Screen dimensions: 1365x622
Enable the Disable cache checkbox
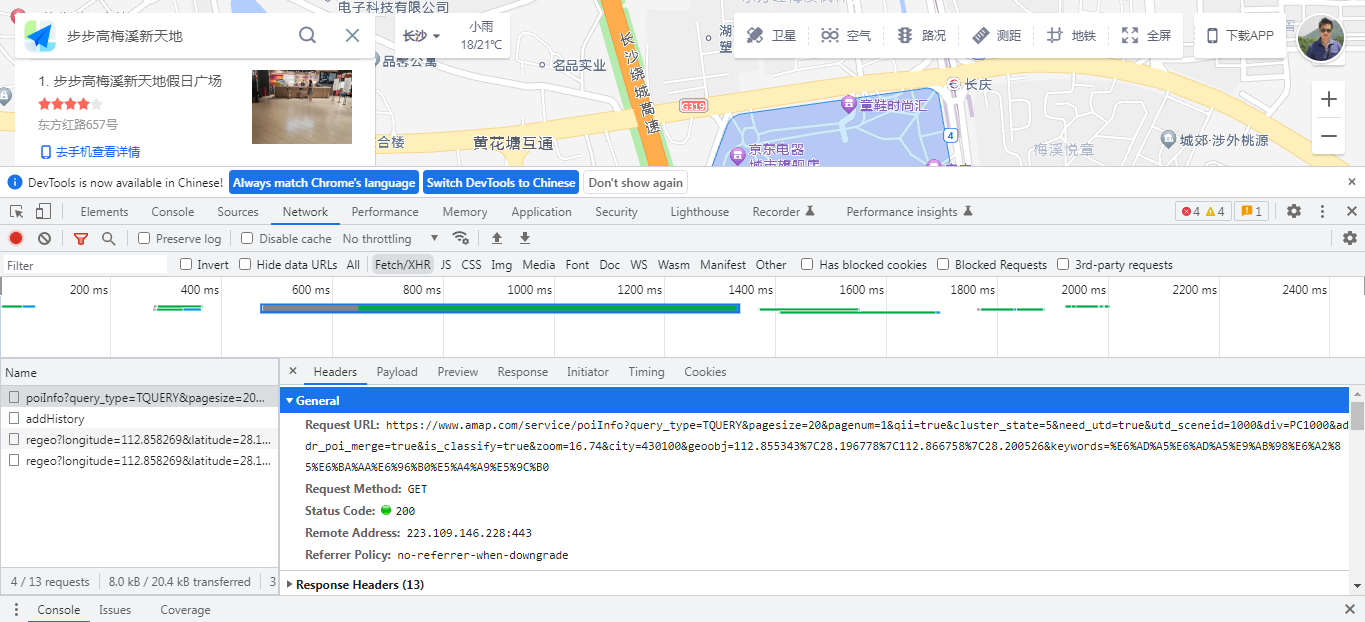point(246,238)
